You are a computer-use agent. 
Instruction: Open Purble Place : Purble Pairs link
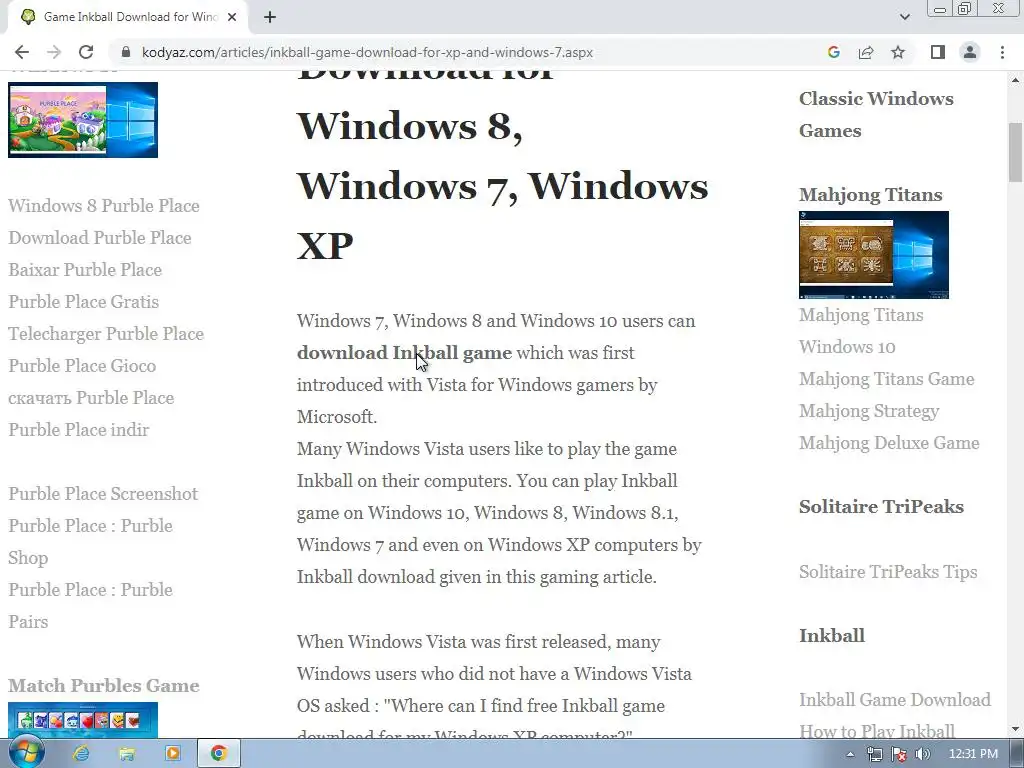pos(91,605)
